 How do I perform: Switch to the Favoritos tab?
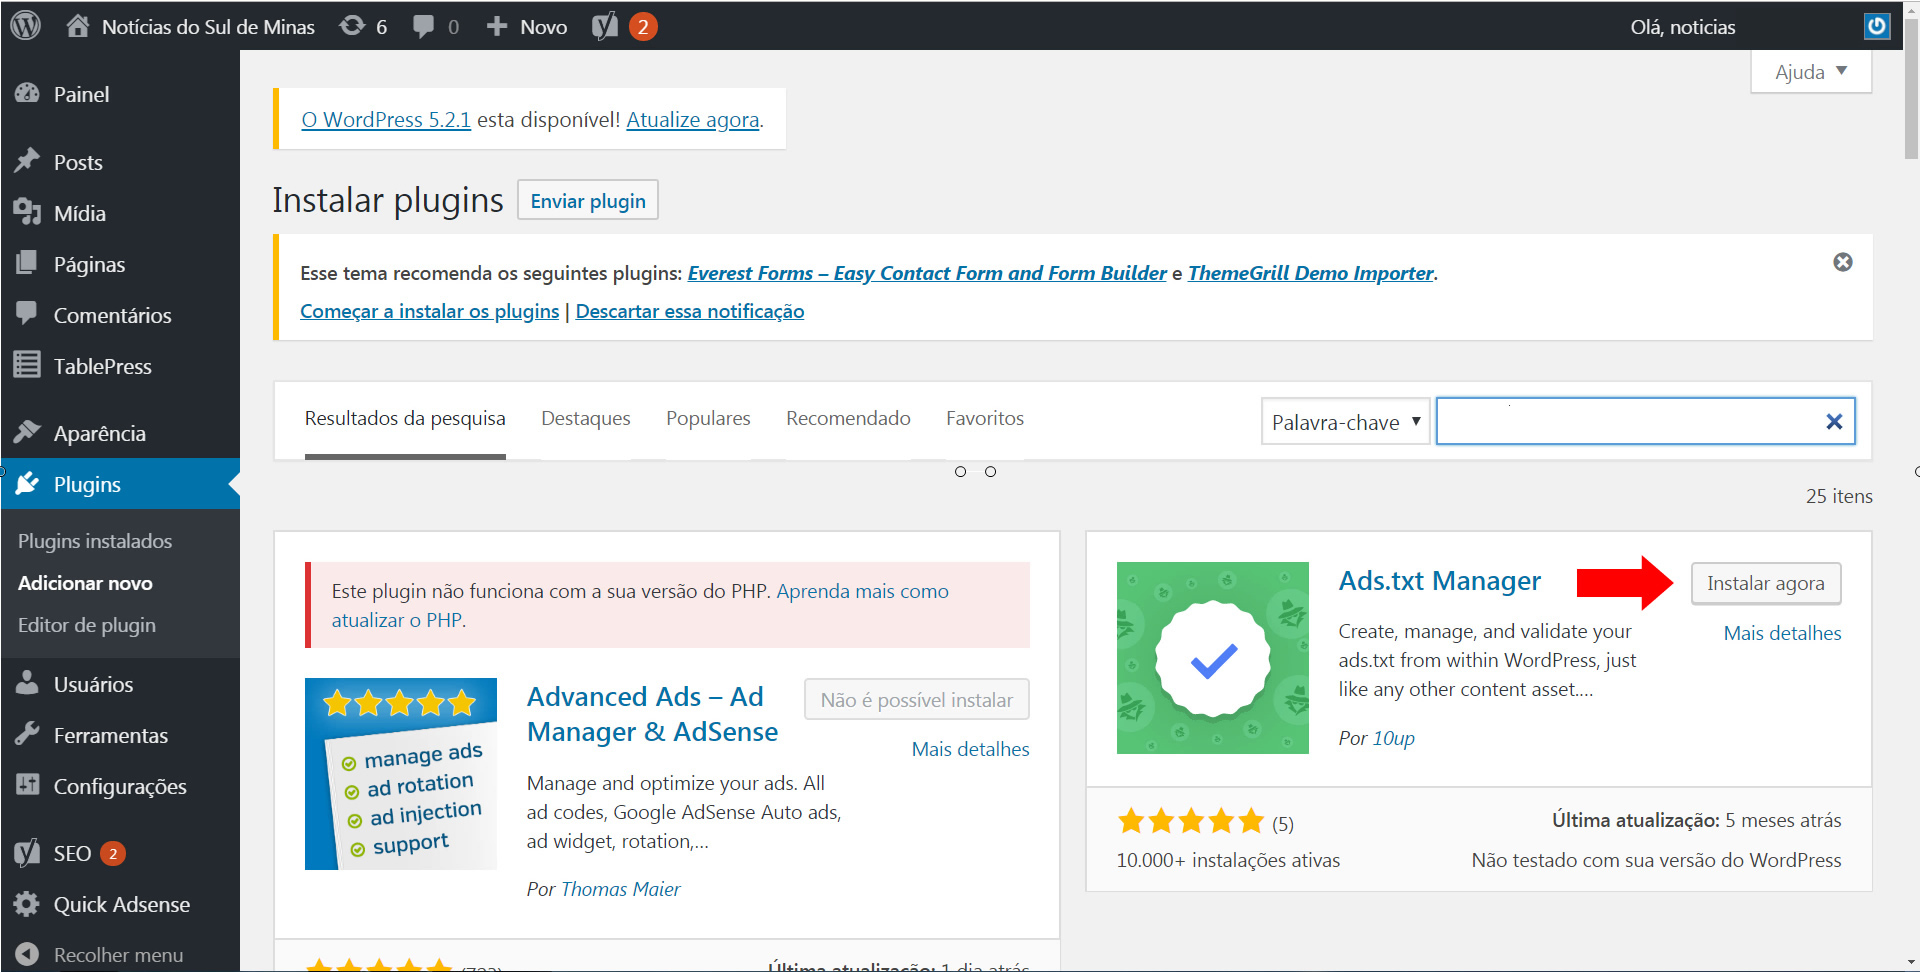(x=985, y=418)
